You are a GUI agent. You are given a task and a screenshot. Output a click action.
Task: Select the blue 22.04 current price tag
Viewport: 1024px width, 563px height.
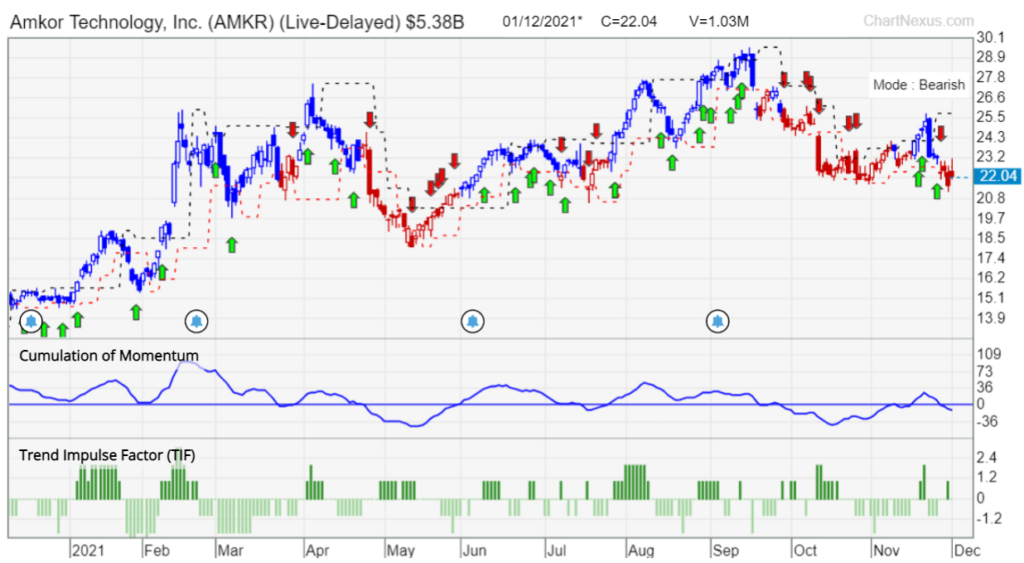[x=997, y=176]
